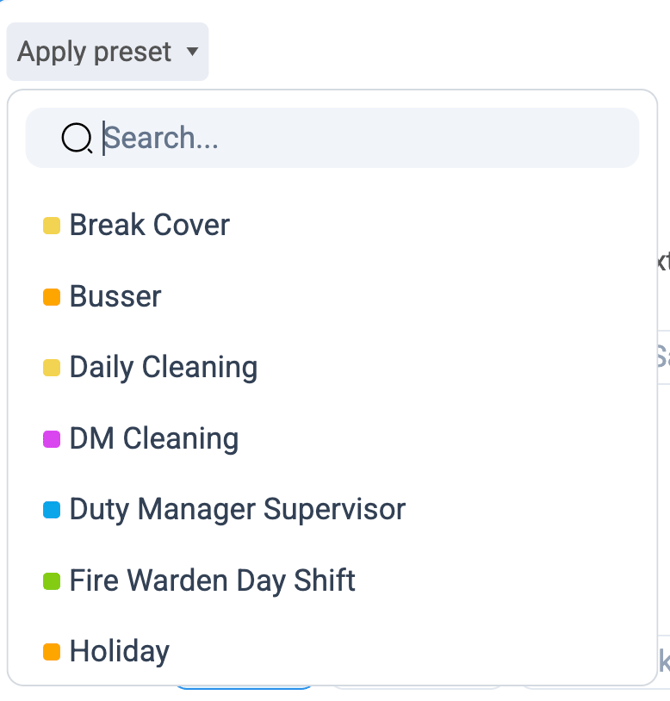Viewport: 670px width, 701px height.
Task: Choose the Break Cover preset
Action: [149, 225]
